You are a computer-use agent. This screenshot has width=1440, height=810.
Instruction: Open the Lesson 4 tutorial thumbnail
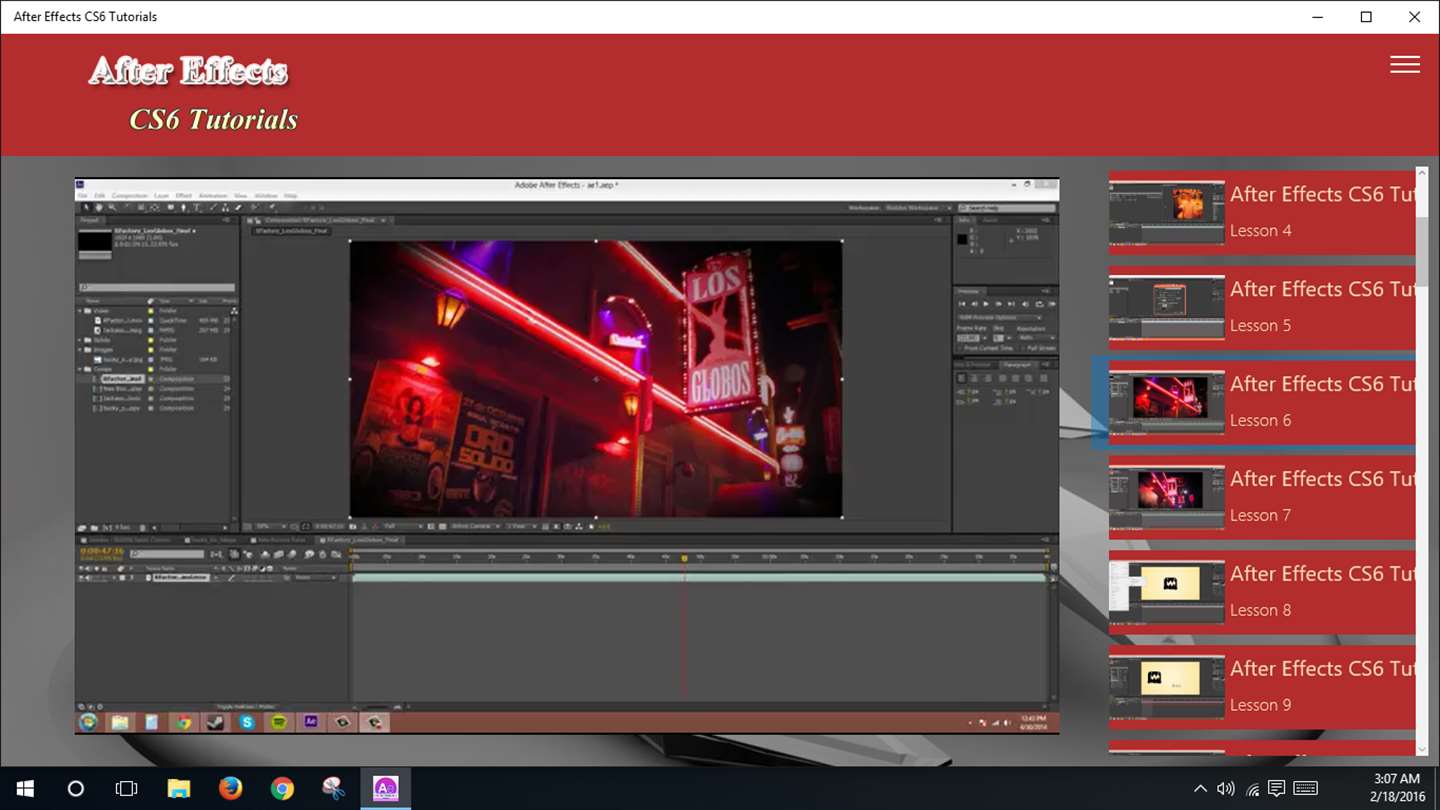pyautogui.click(x=1166, y=213)
